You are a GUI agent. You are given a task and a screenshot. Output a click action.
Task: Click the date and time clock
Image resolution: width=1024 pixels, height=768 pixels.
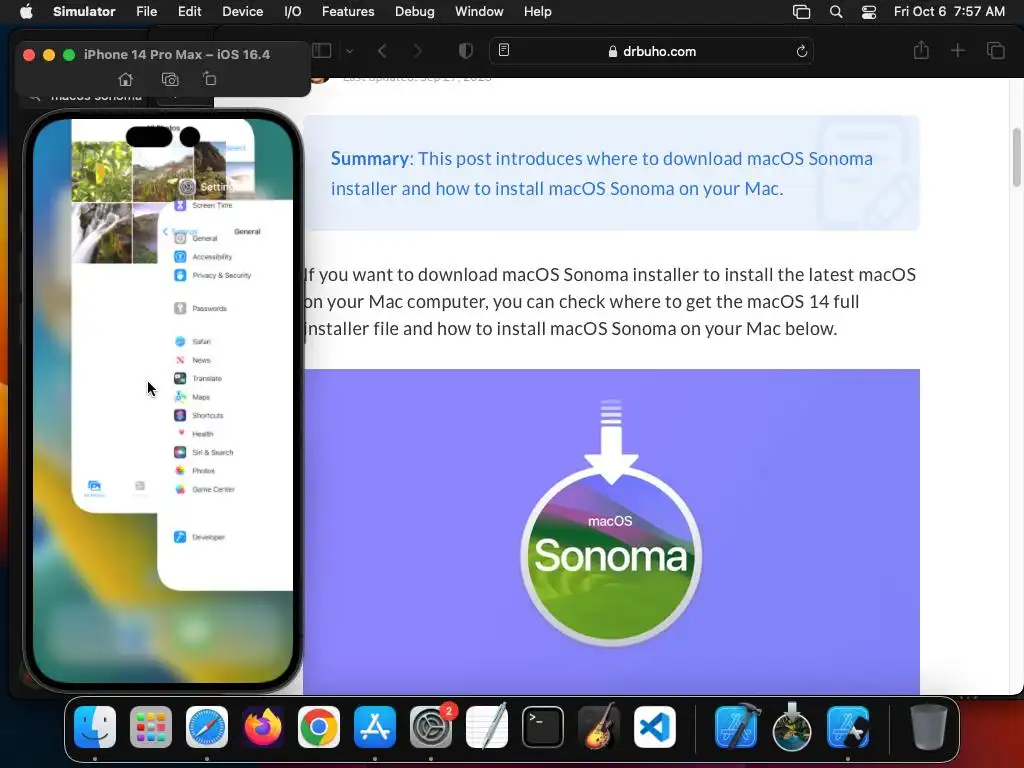[x=949, y=11]
